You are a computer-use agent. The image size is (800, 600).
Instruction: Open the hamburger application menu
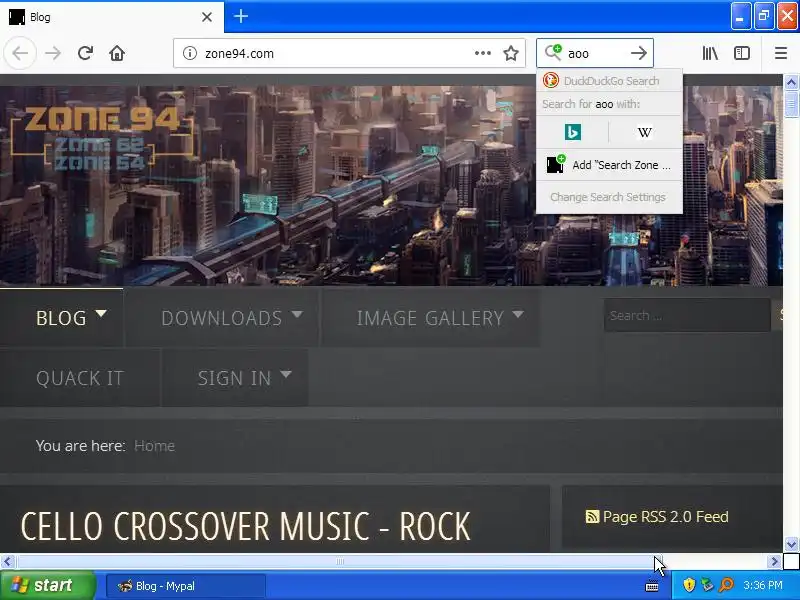[781, 53]
